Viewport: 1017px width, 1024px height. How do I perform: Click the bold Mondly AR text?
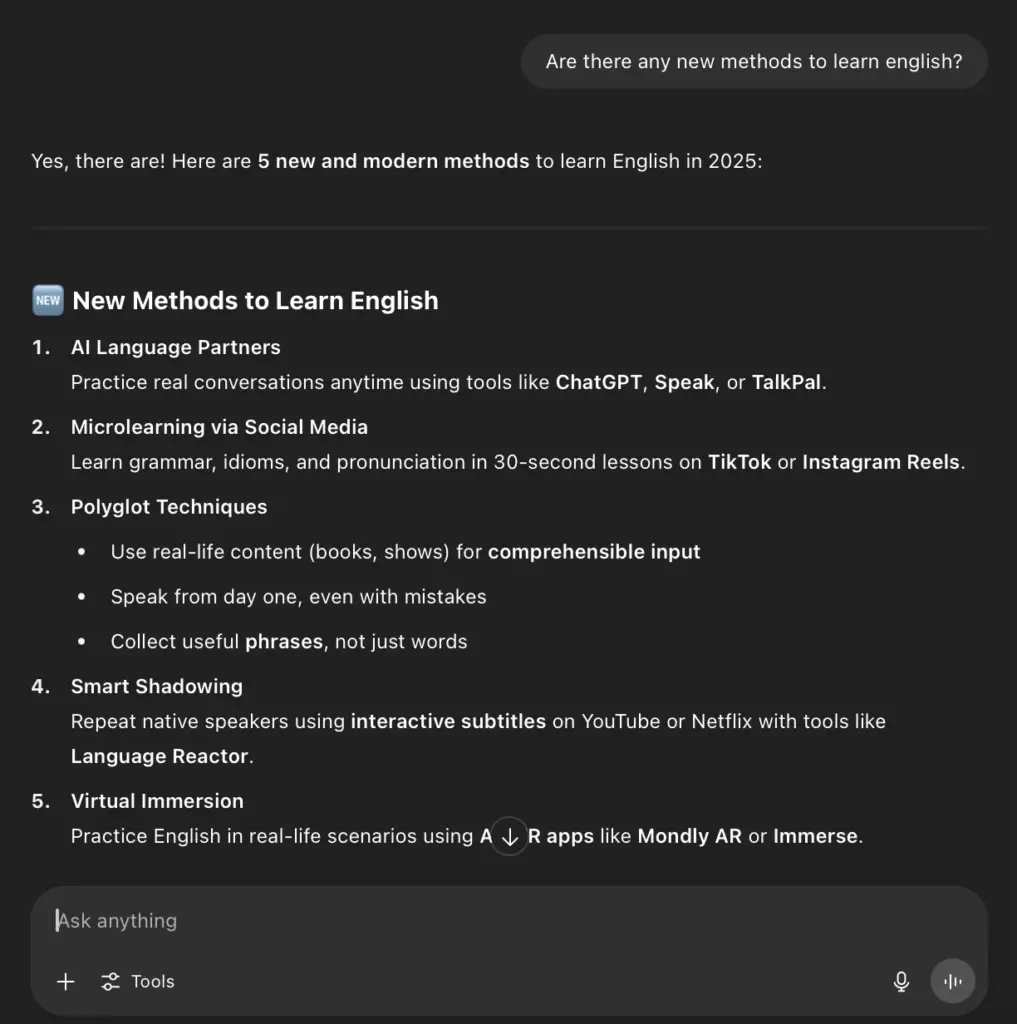pyautogui.click(x=689, y=836)
